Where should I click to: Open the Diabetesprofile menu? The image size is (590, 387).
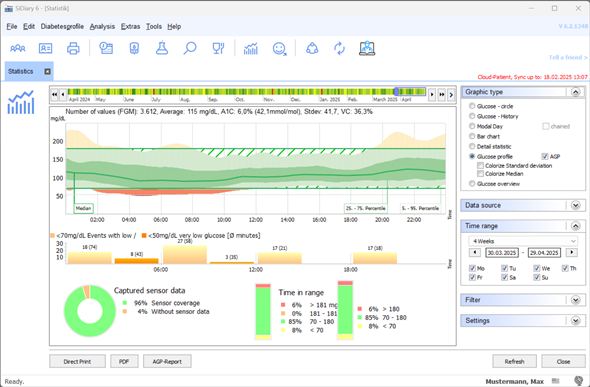(x=62, y=27)
